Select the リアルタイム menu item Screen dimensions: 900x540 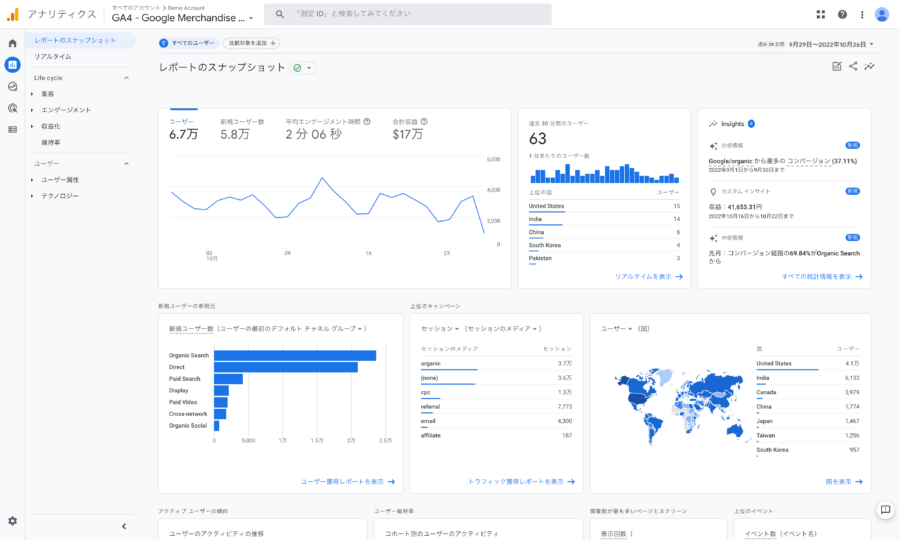(x=53, y=56)
